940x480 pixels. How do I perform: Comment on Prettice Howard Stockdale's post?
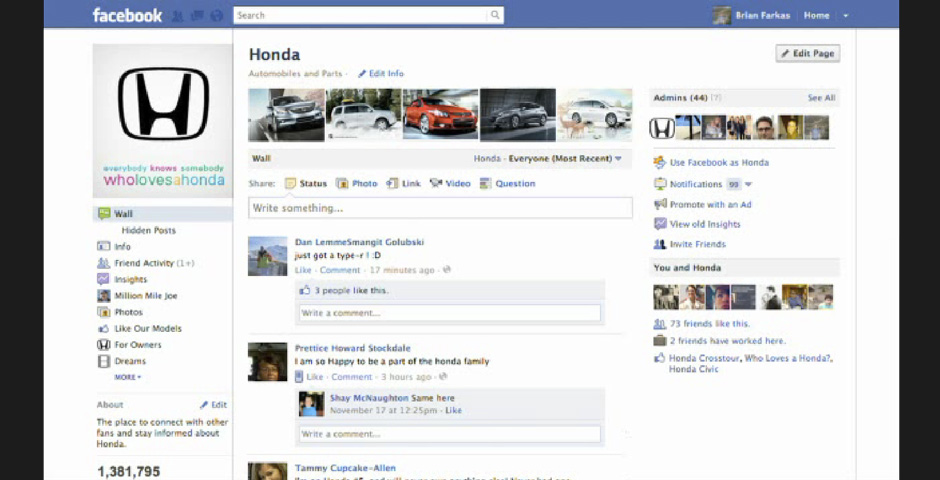352,377
